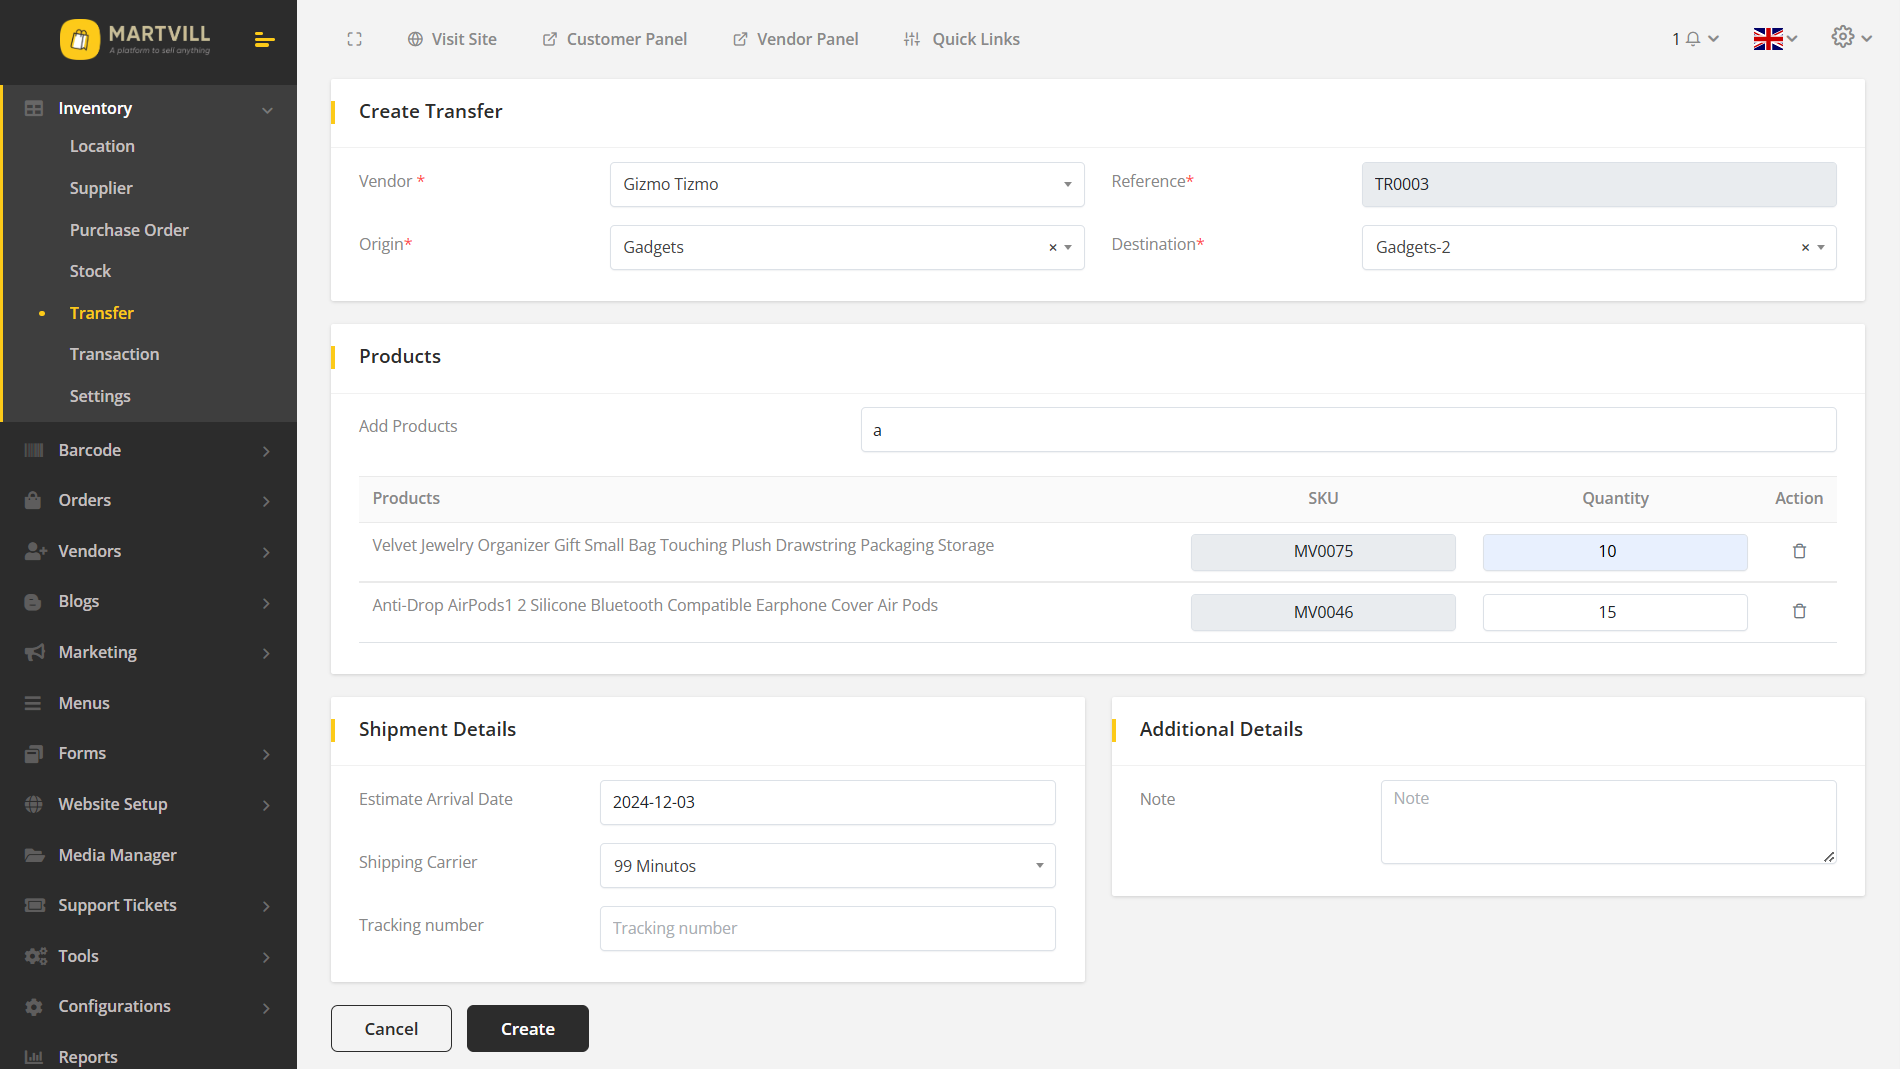Open the settings gear menu
This screenshot has width=1900, height=1069.
pos(1850,38)
